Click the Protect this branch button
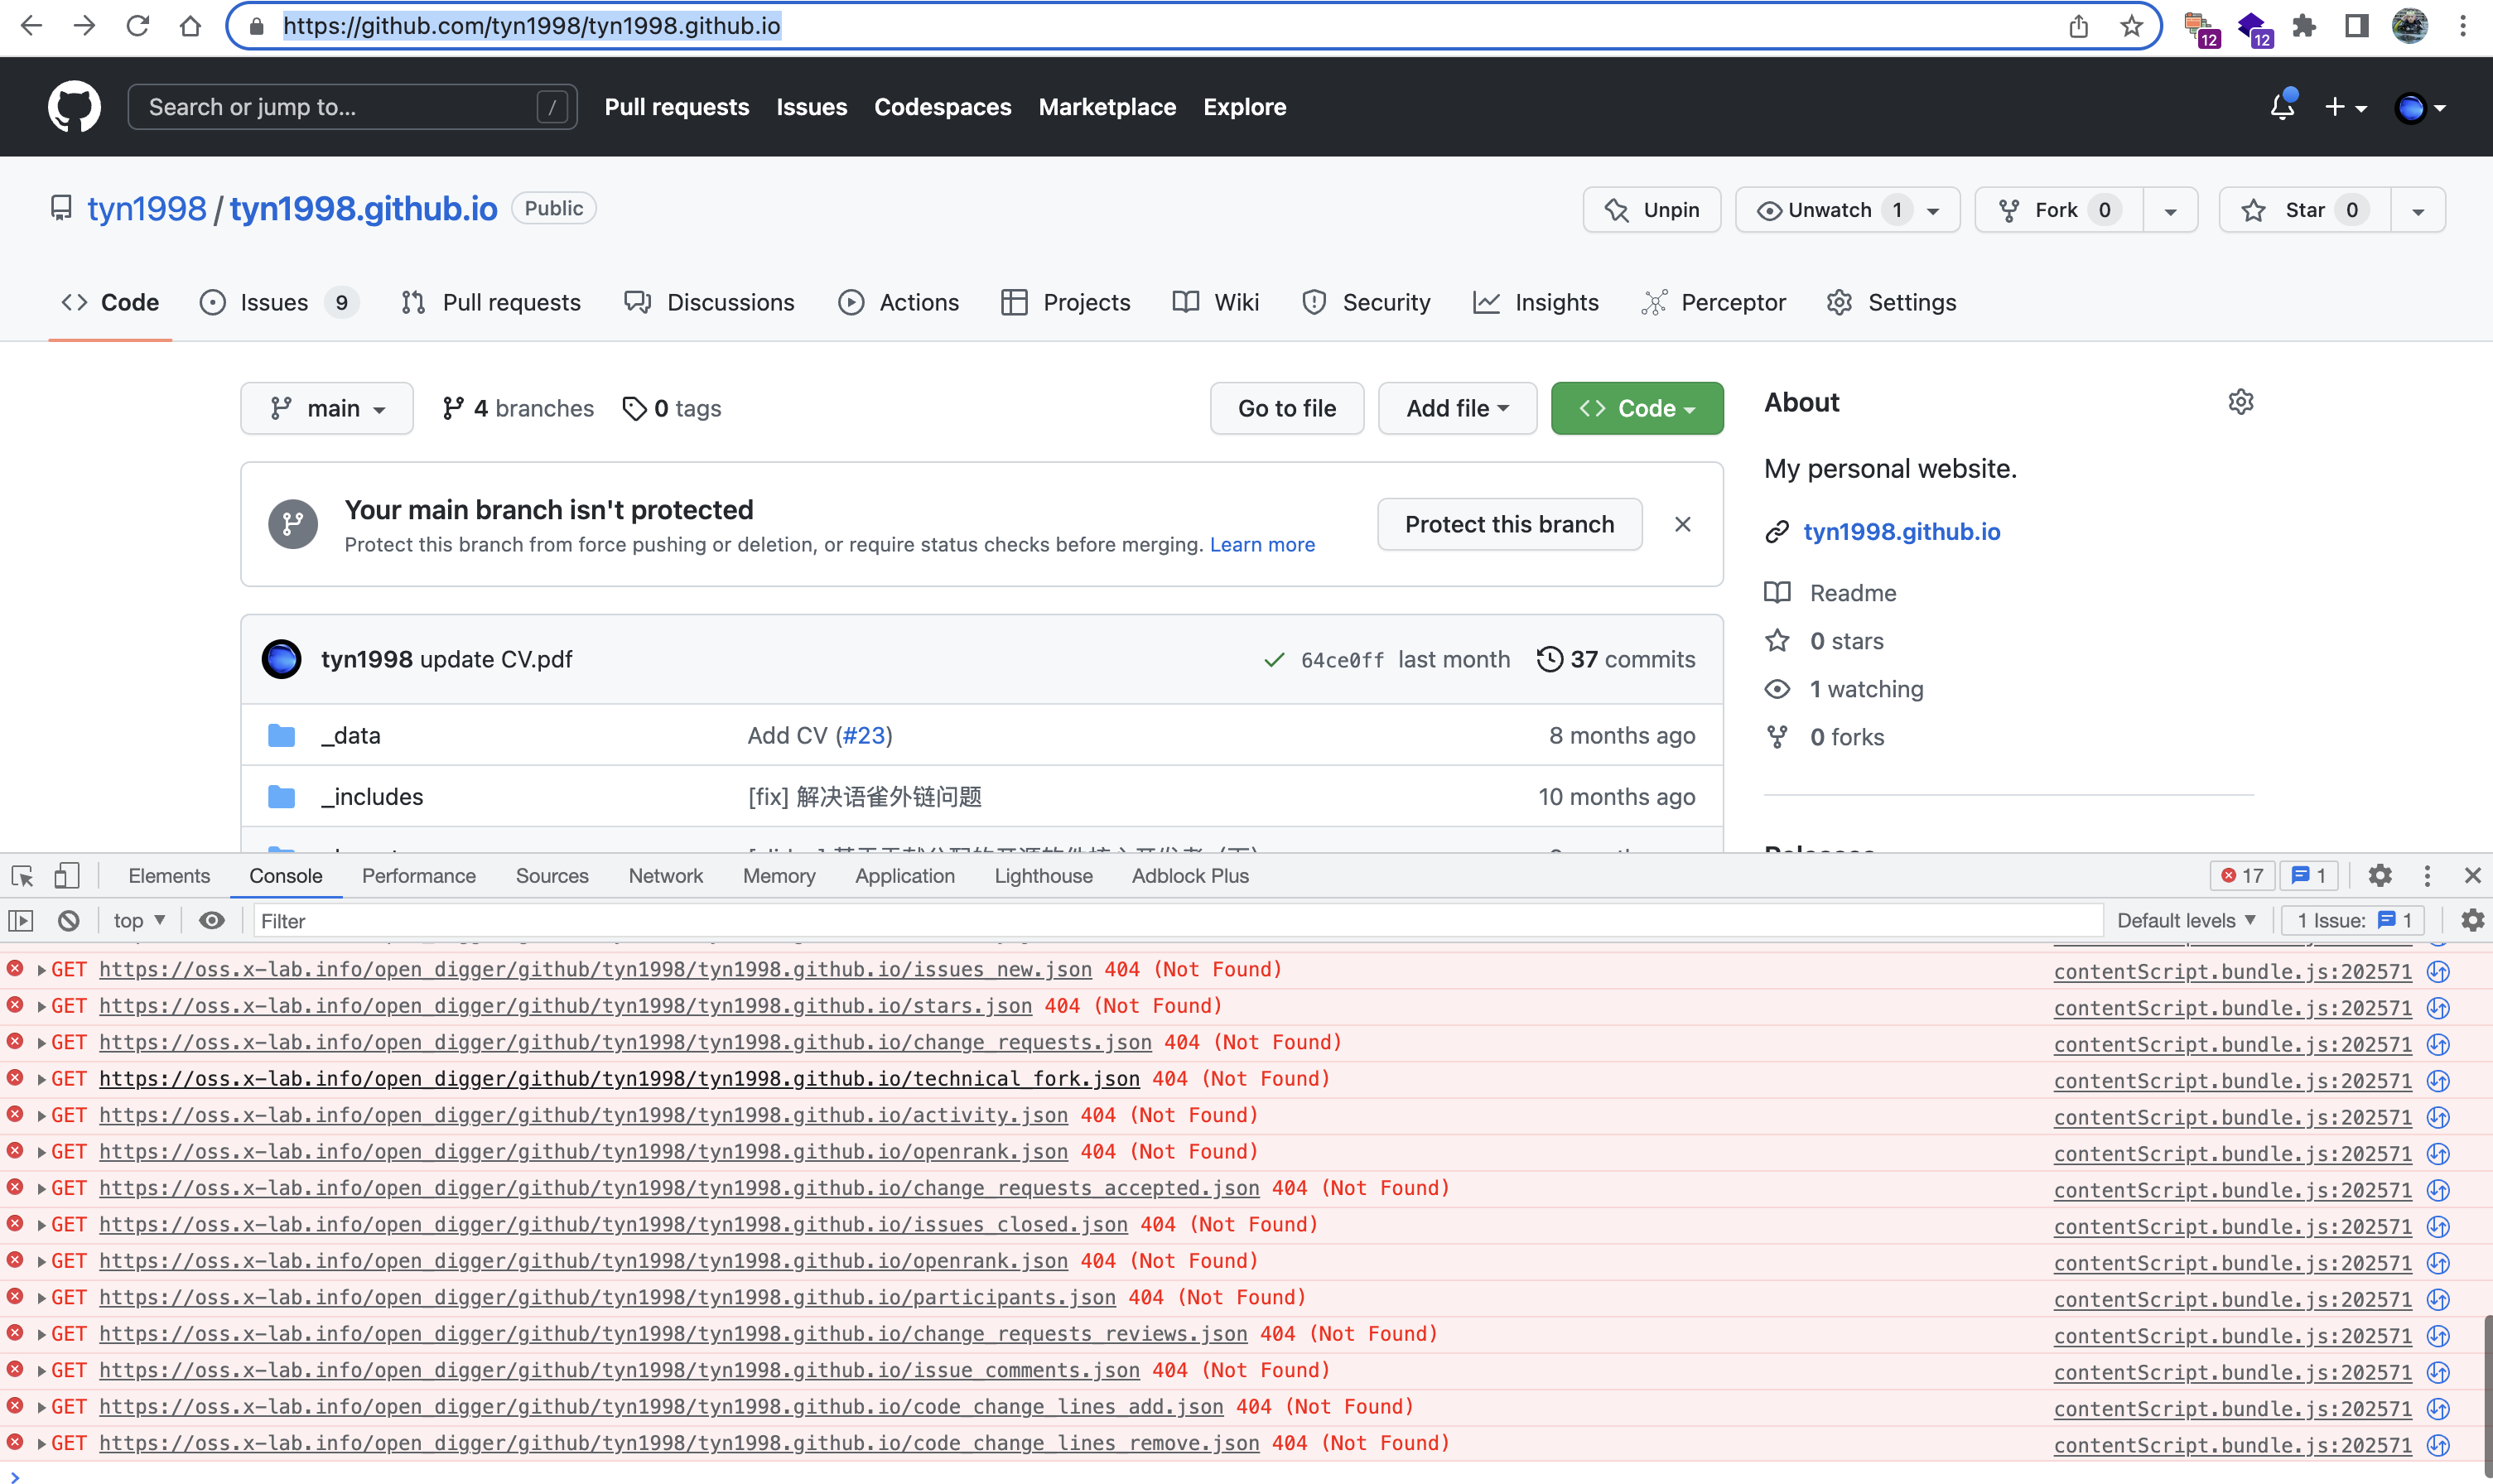 pyautogui.click(x=1508, y=524)
